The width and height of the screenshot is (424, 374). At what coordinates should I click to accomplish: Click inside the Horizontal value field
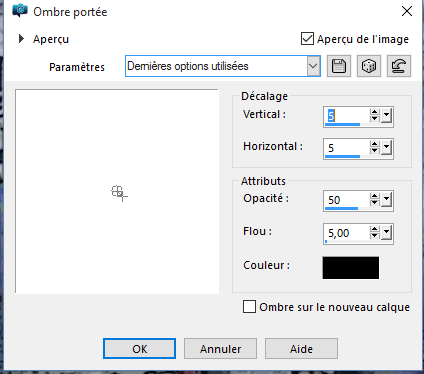pos(347,148)
